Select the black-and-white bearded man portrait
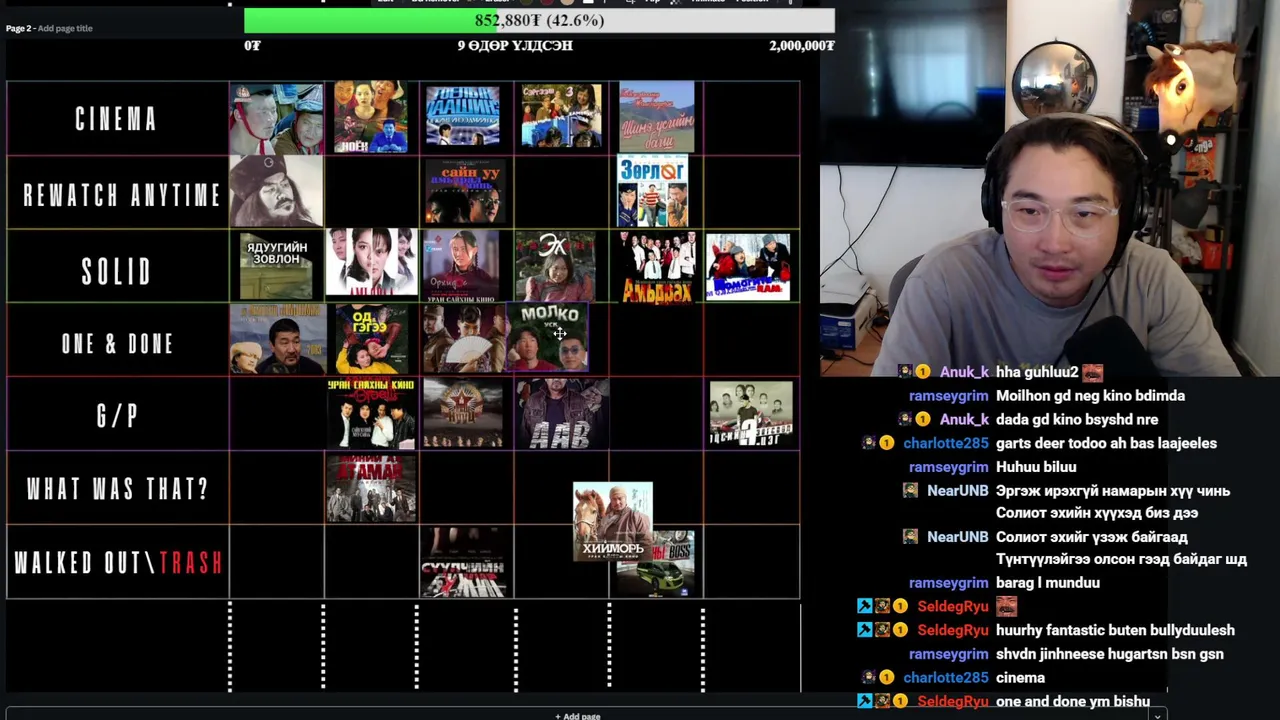This screenshot has width=1280, height=720. pos(276,191)
